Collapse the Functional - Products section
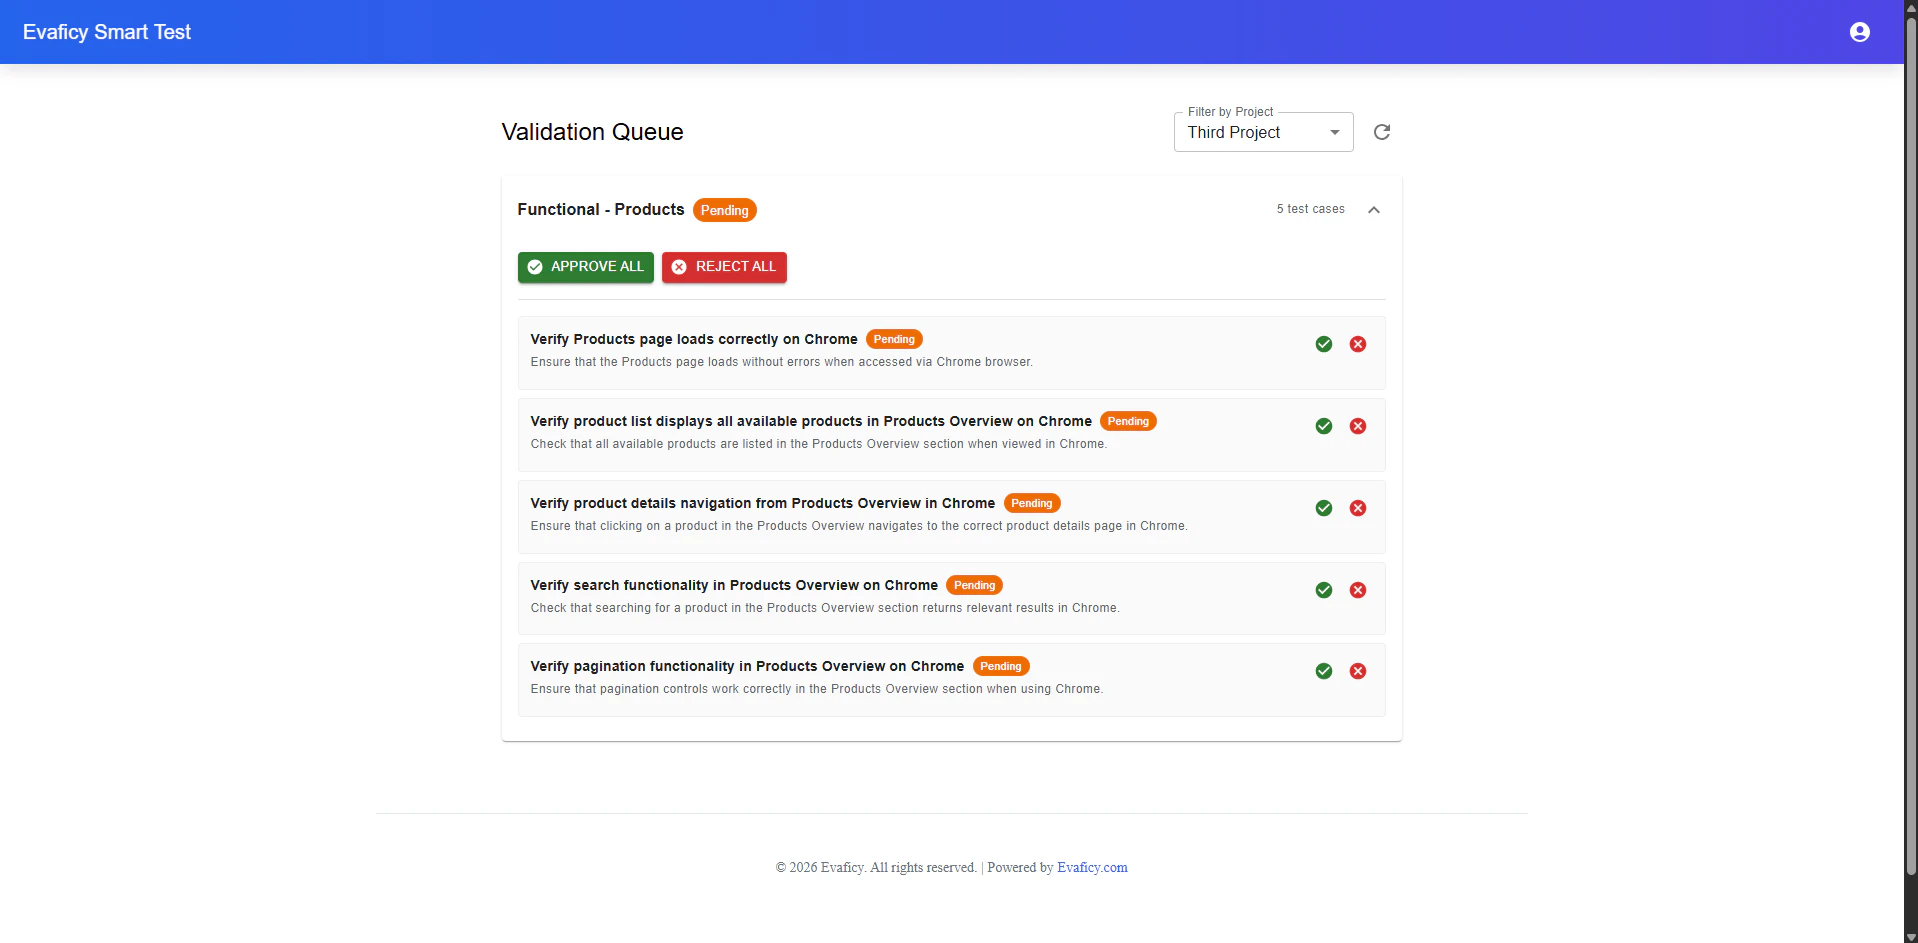This screenshot has height=943, width=1918. [1374, 210]
